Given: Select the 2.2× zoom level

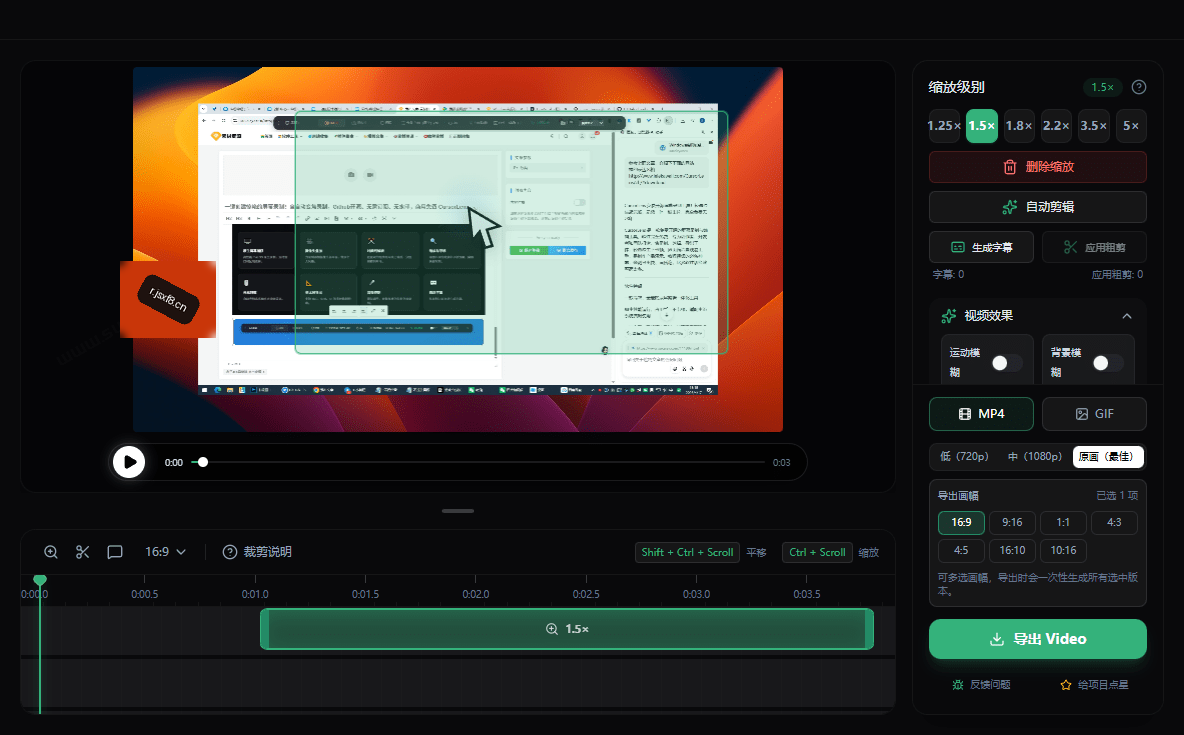Looking at the screenshot, I should tap(1056, 126).
